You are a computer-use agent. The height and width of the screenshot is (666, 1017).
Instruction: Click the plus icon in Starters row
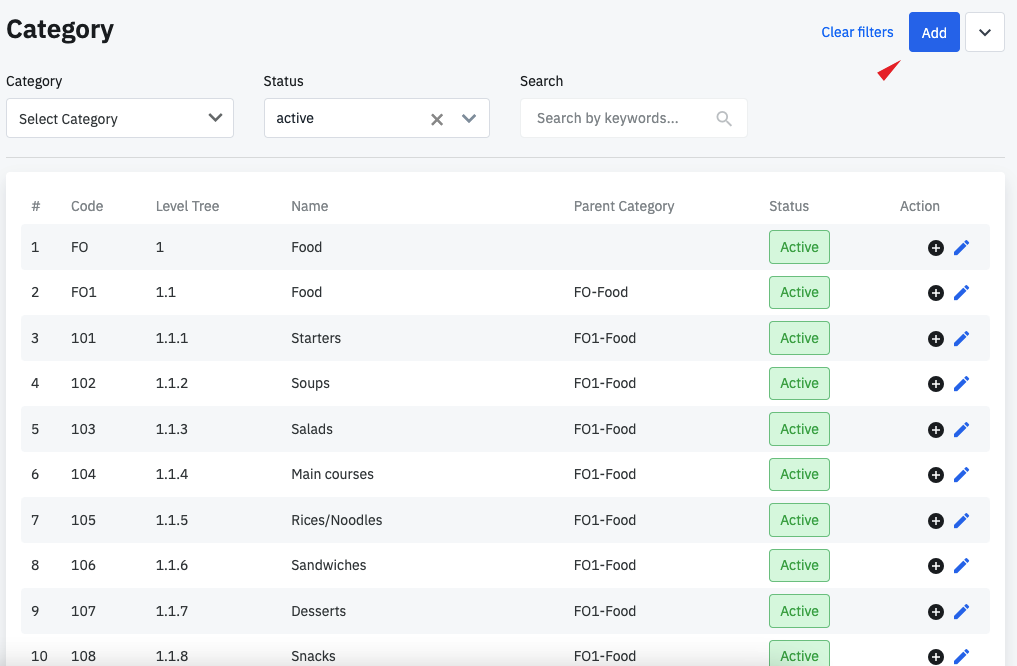(936, 339)
